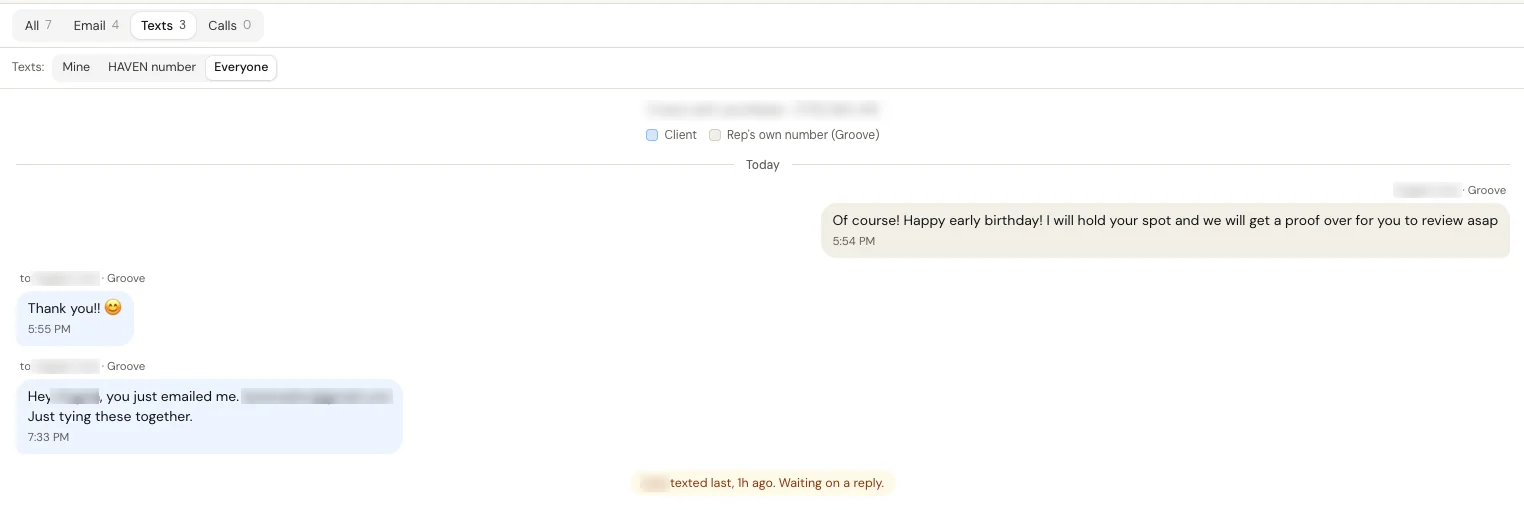Image resolution: width=1524 pixels, height=510 pixels.
Task: Click 'Just tying these together.' text
Action: (110, 417)
